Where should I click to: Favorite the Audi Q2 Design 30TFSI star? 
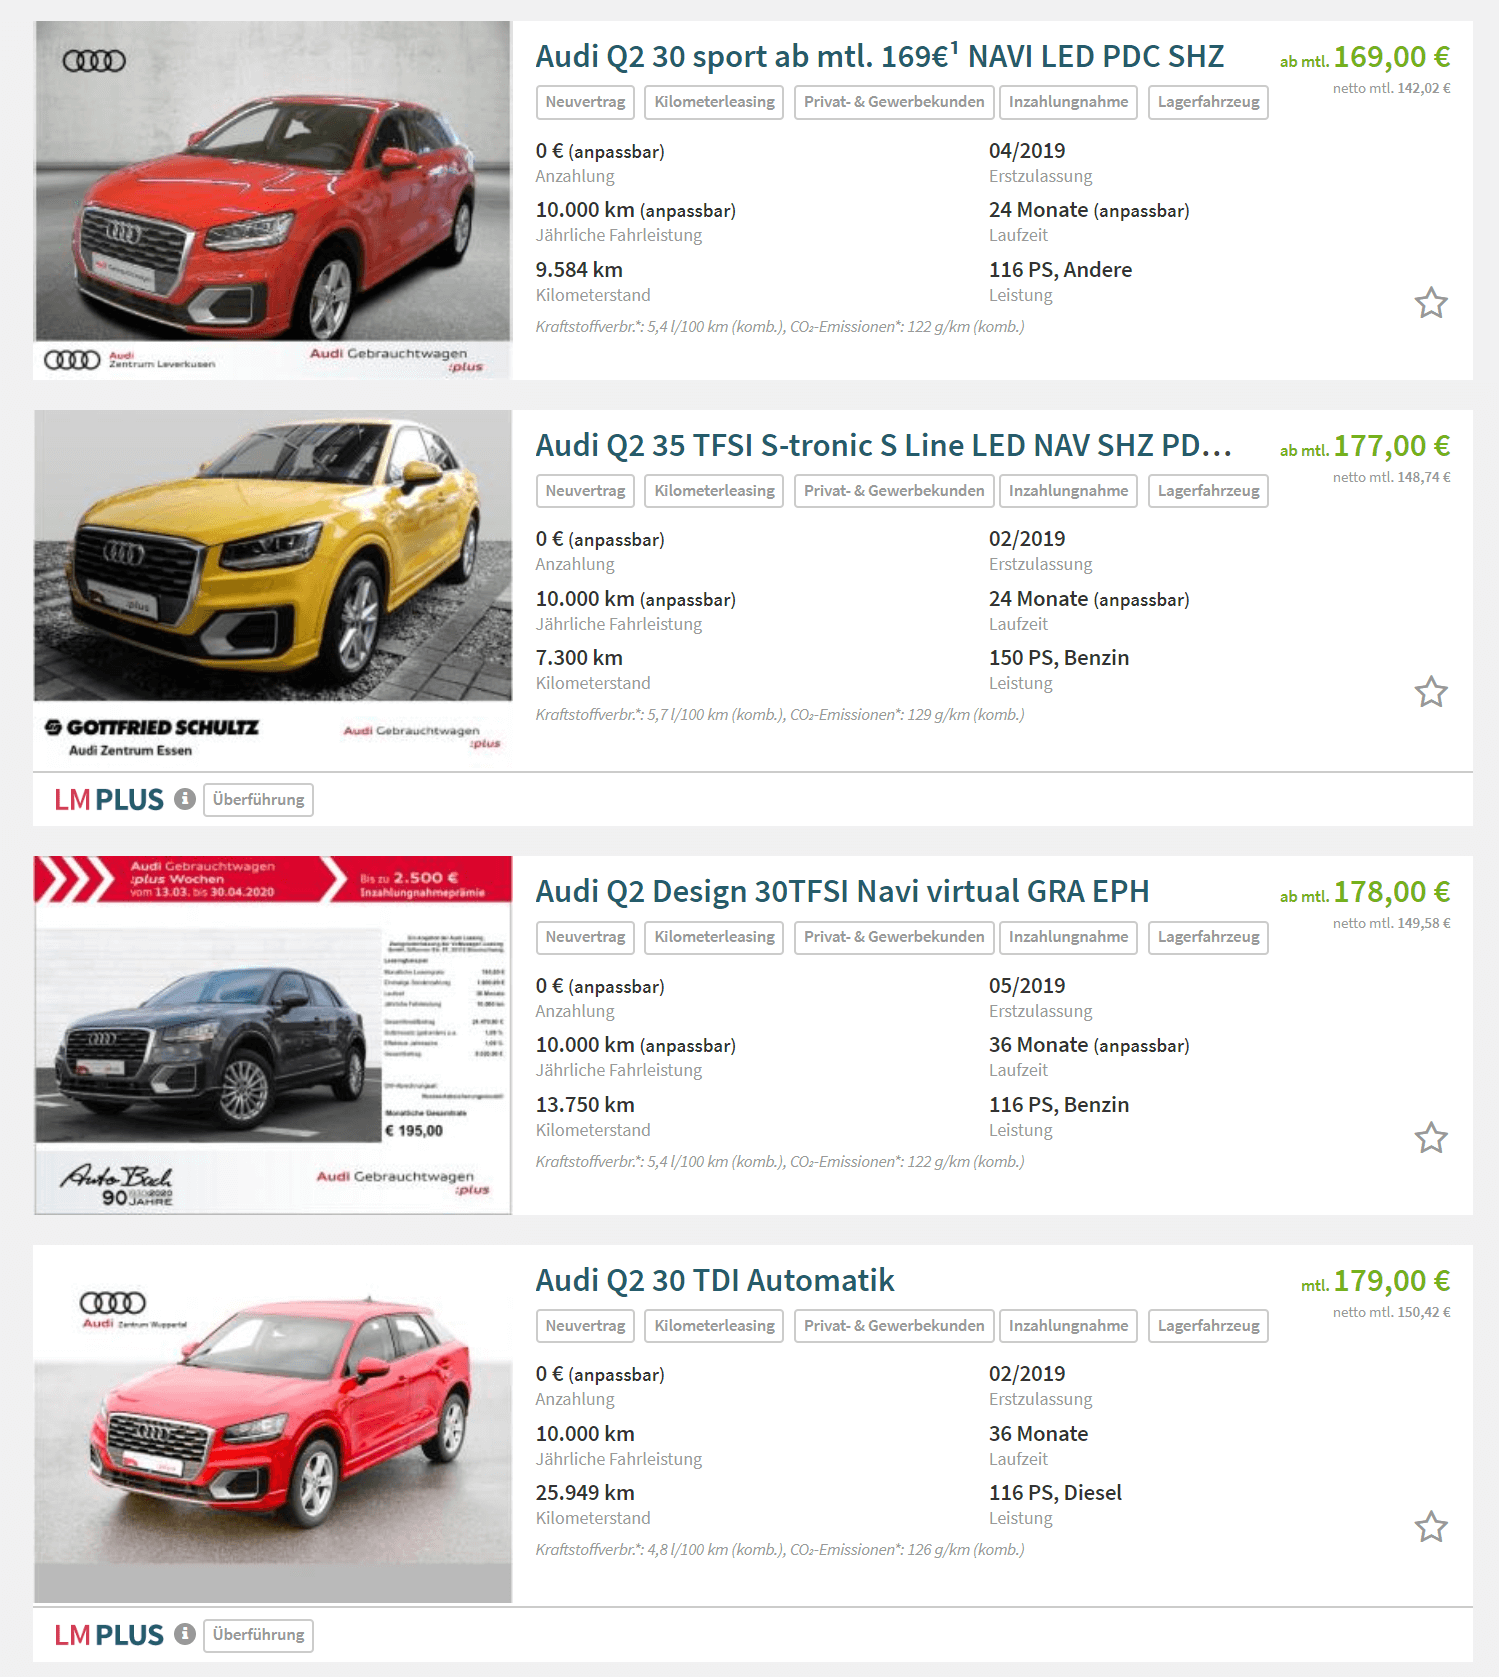click(x=1431, y=1138)
